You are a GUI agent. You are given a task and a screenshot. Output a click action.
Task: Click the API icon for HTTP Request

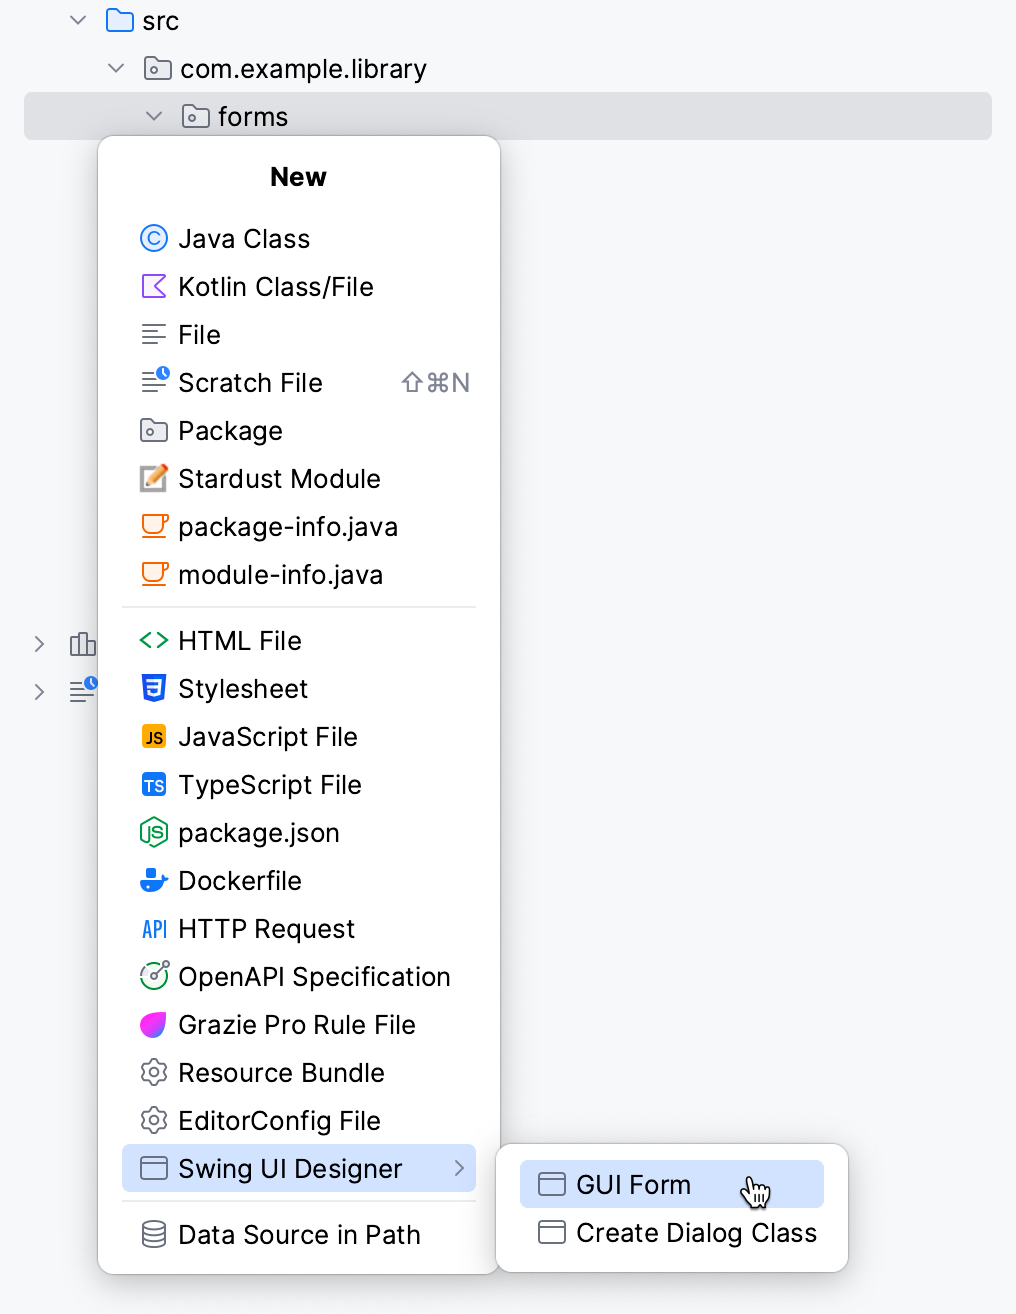click(154, 928)
